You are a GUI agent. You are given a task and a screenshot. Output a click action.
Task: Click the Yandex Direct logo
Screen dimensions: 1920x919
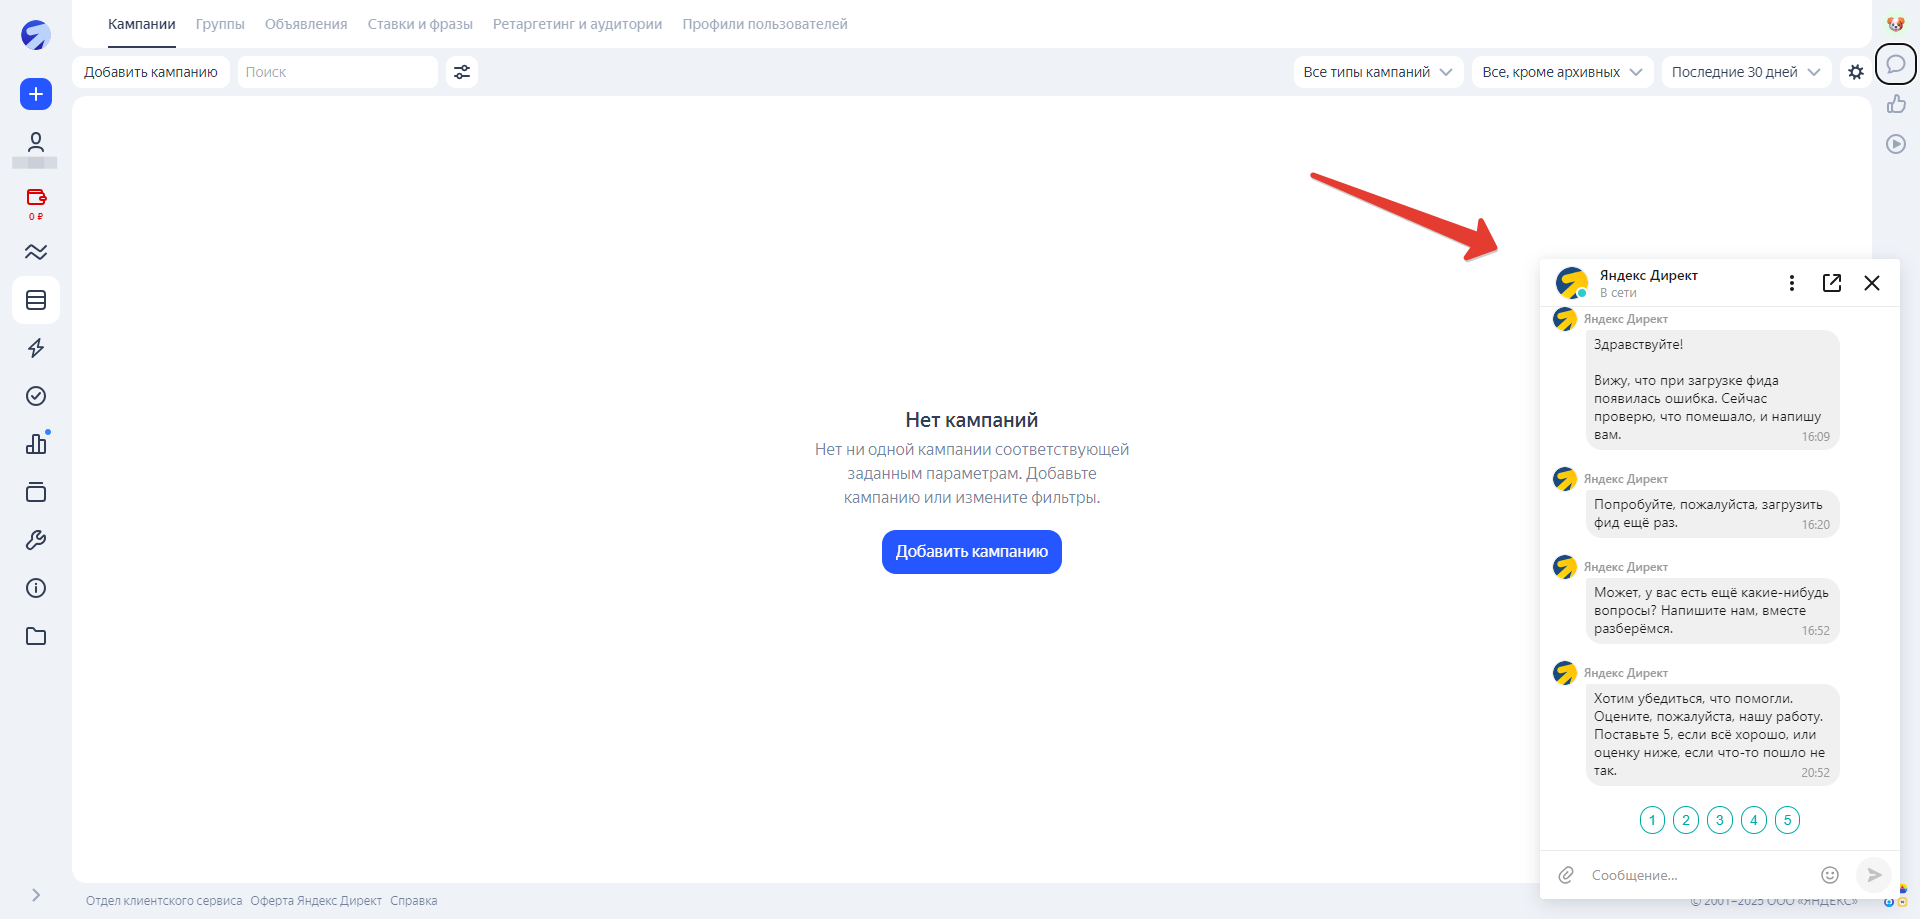click(36, 35)
